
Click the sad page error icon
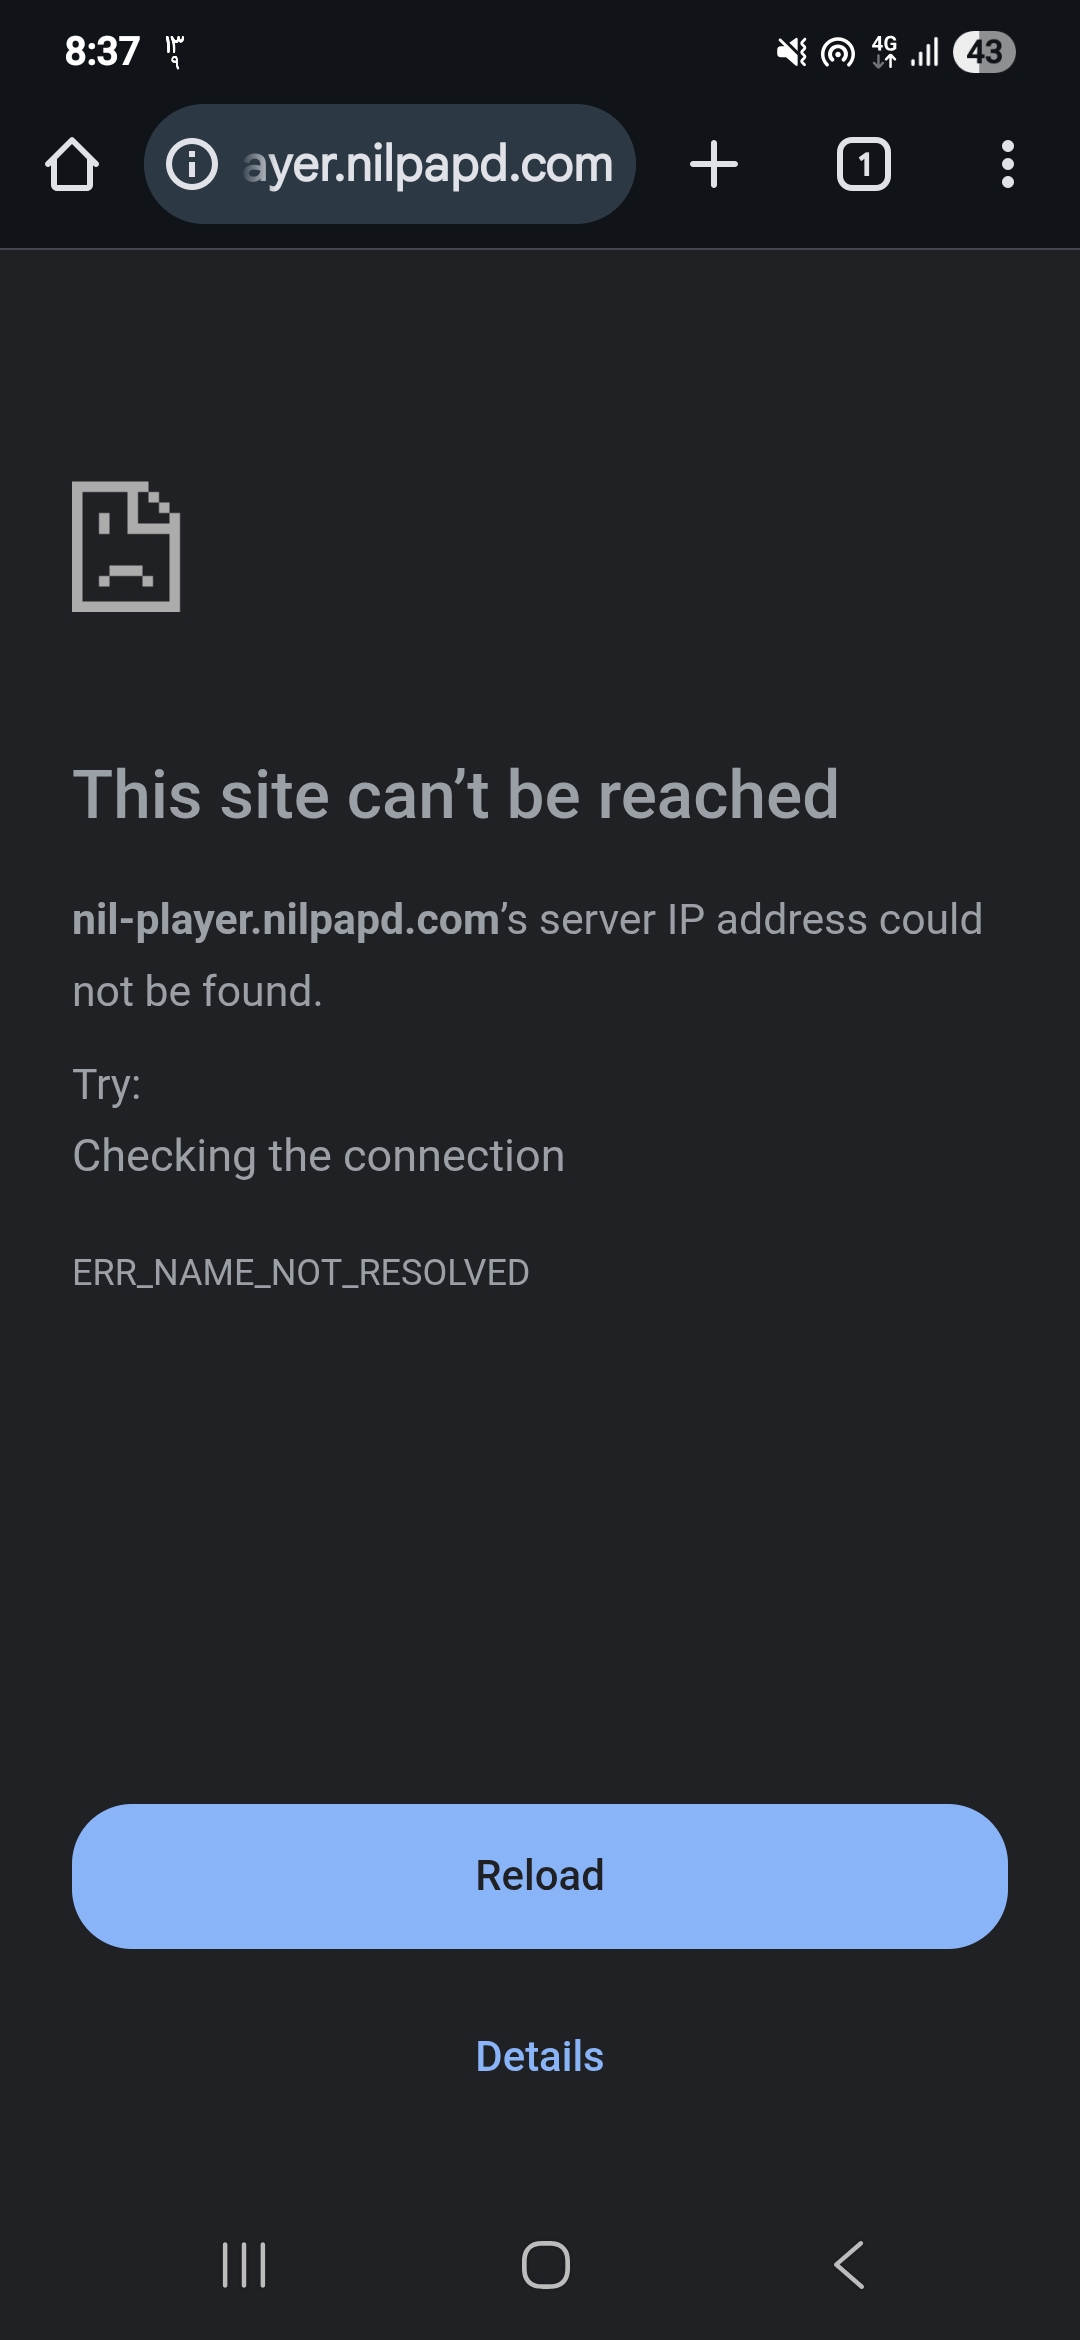pos(126,546)
